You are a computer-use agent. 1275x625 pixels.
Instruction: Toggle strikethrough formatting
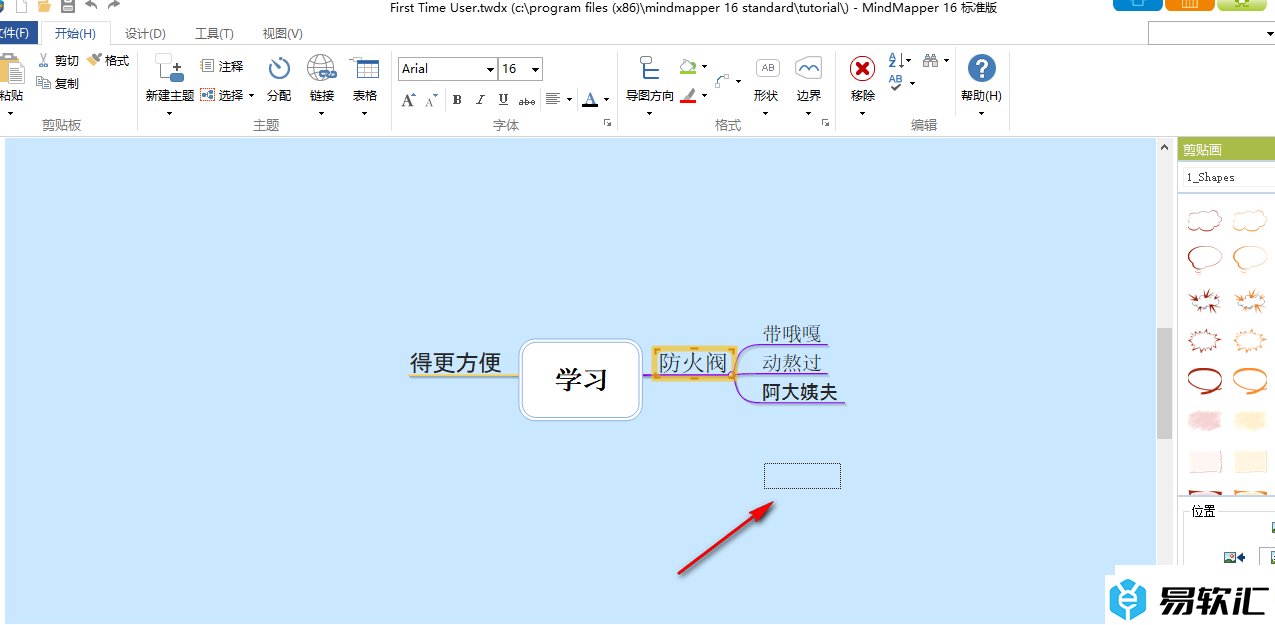tap(527, 100)
